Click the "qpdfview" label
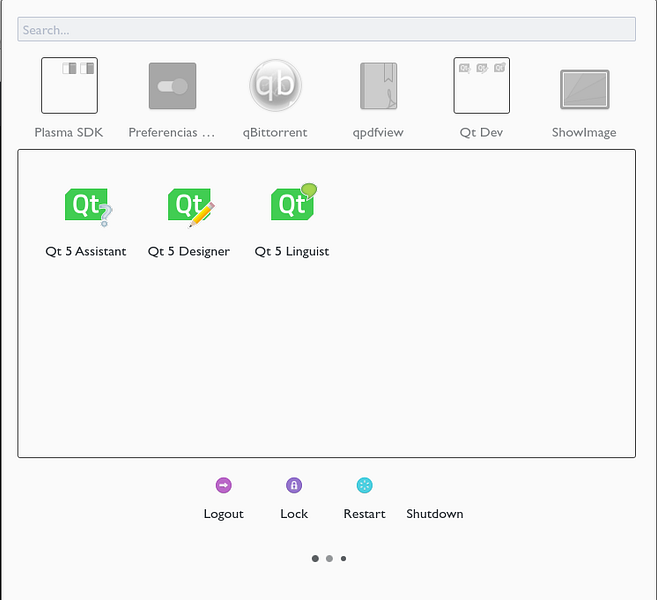The height and width of the screenshot is (600, 657). (x=378, y=133)
